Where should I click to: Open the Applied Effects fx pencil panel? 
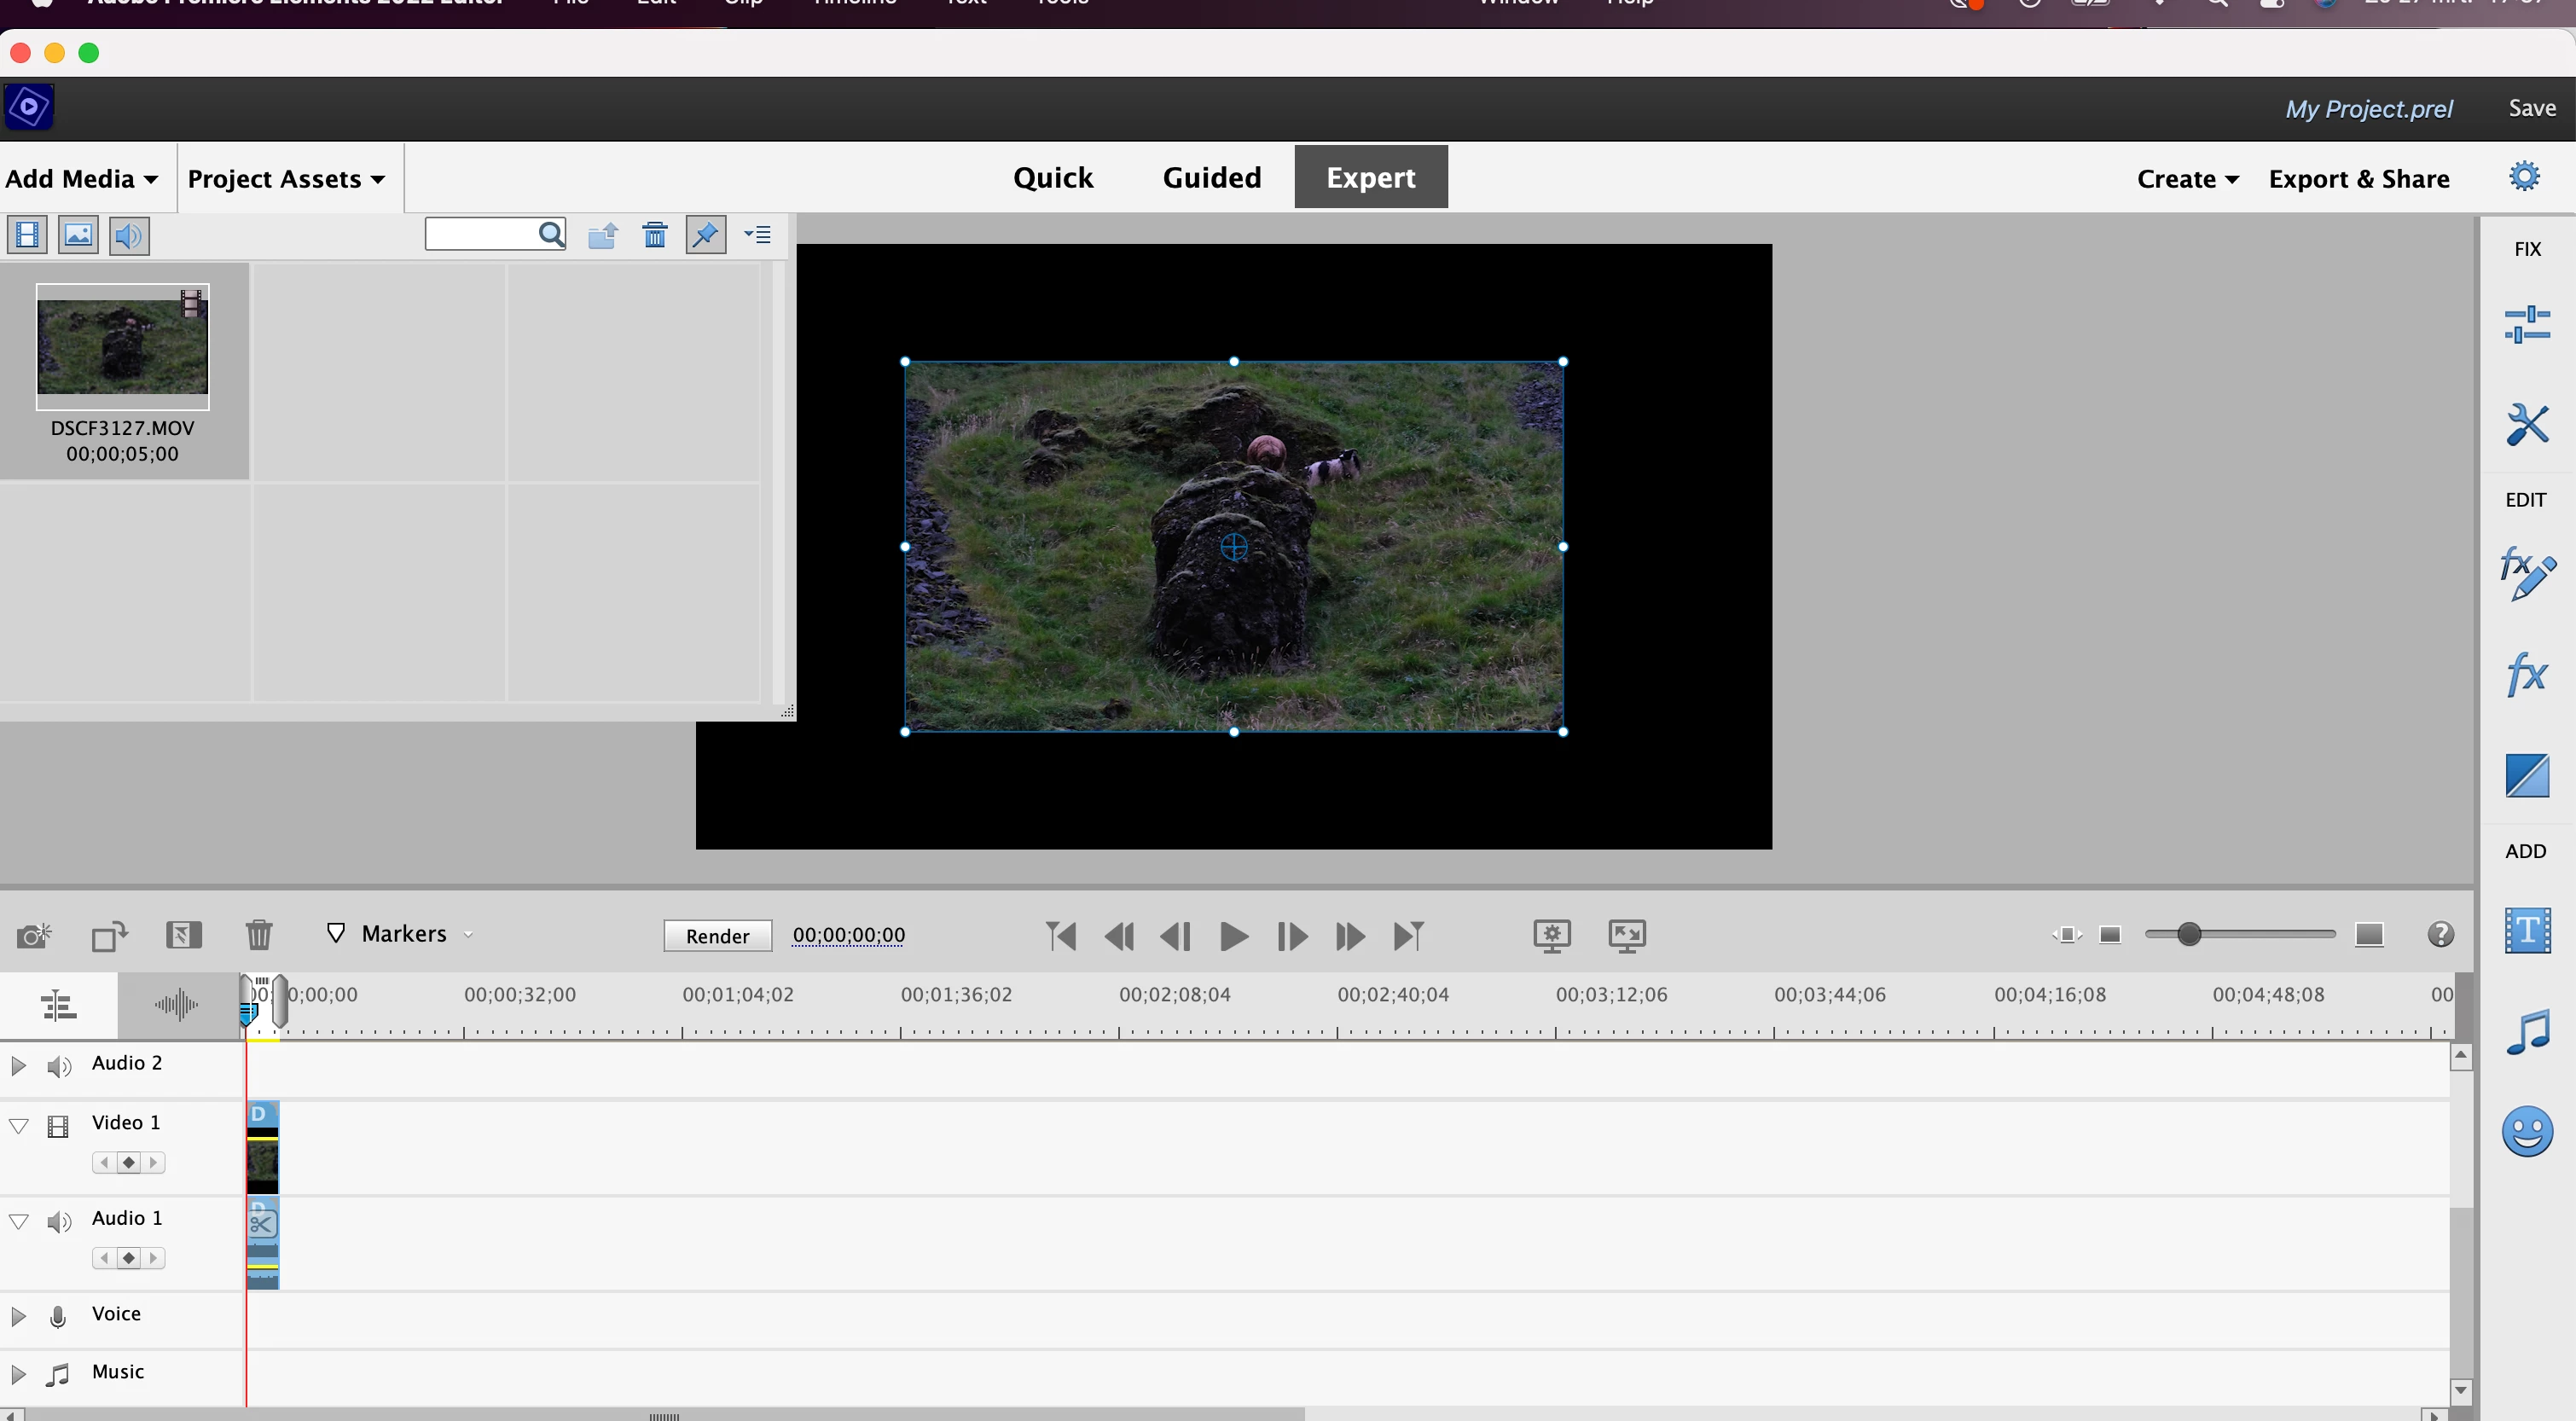pos(2526,574)
